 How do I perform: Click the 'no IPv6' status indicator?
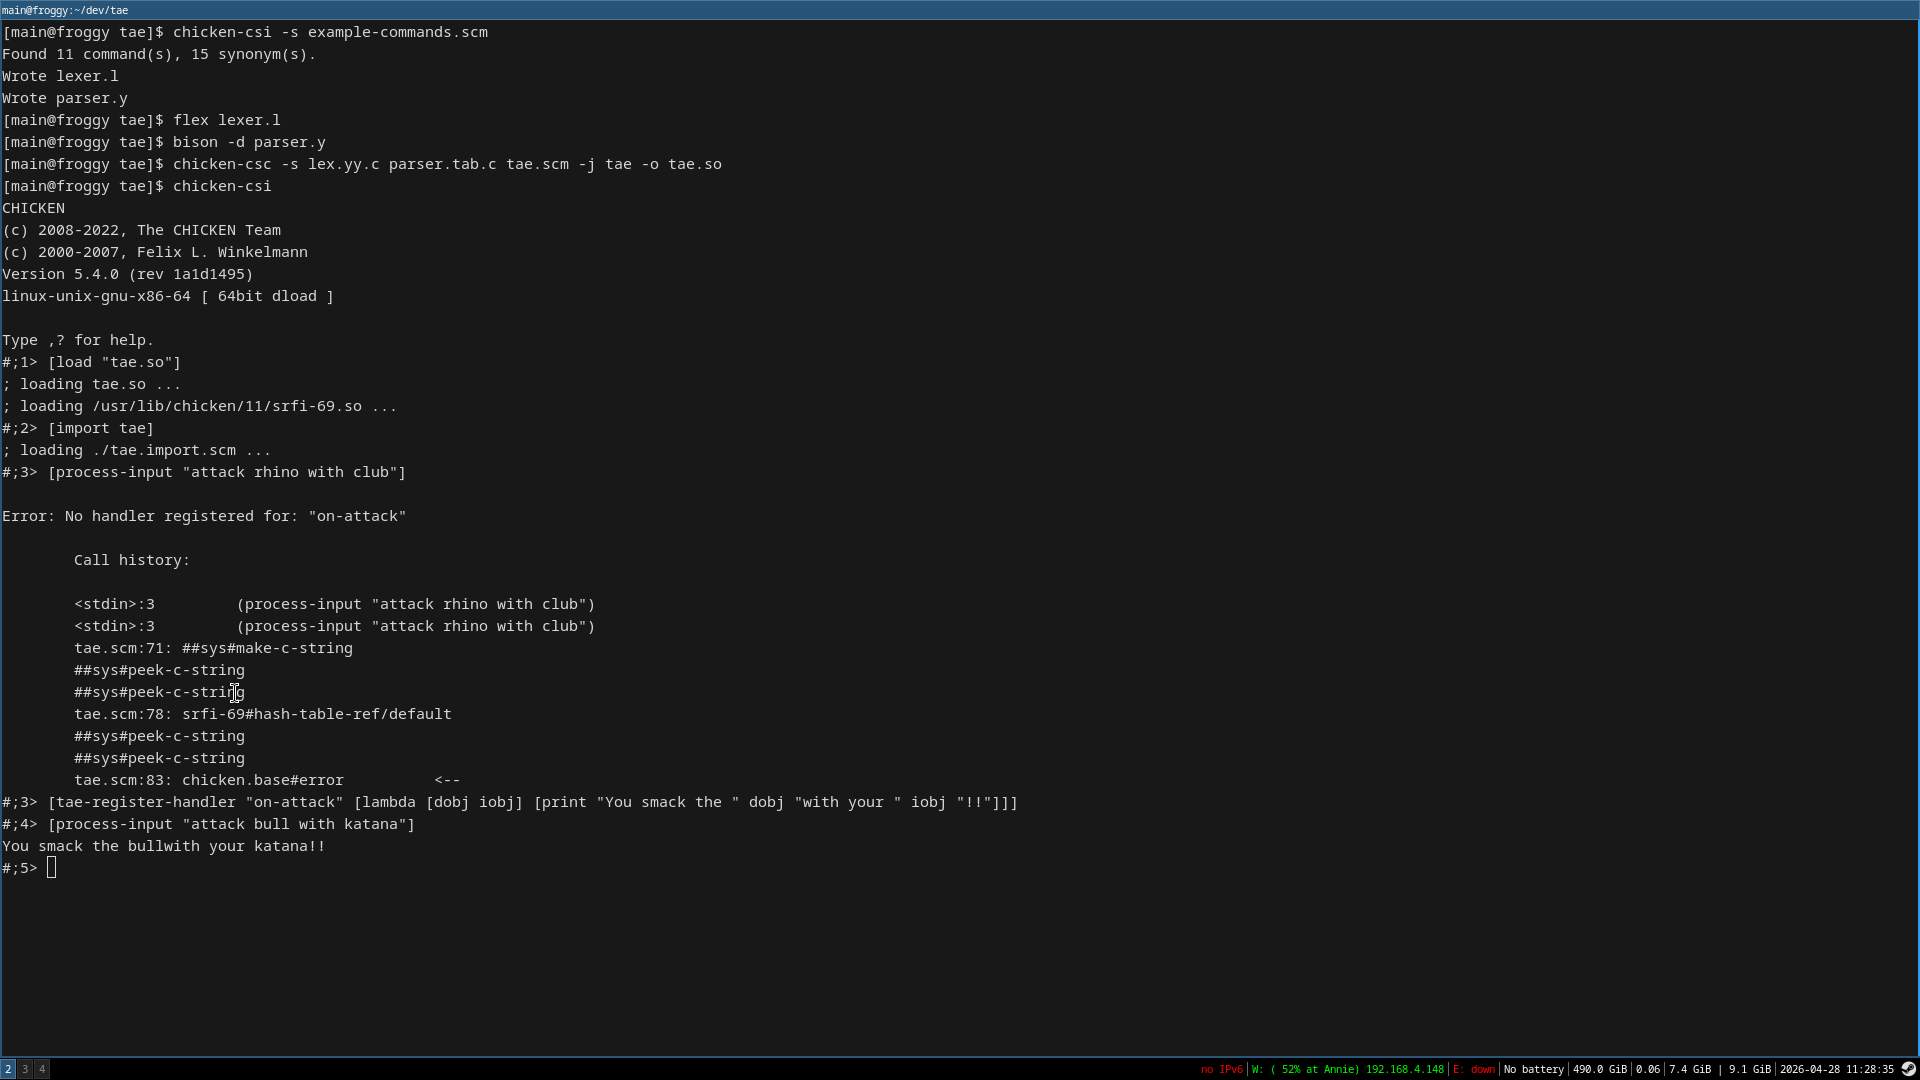pyautogui.click(x=1221, y=1069)
